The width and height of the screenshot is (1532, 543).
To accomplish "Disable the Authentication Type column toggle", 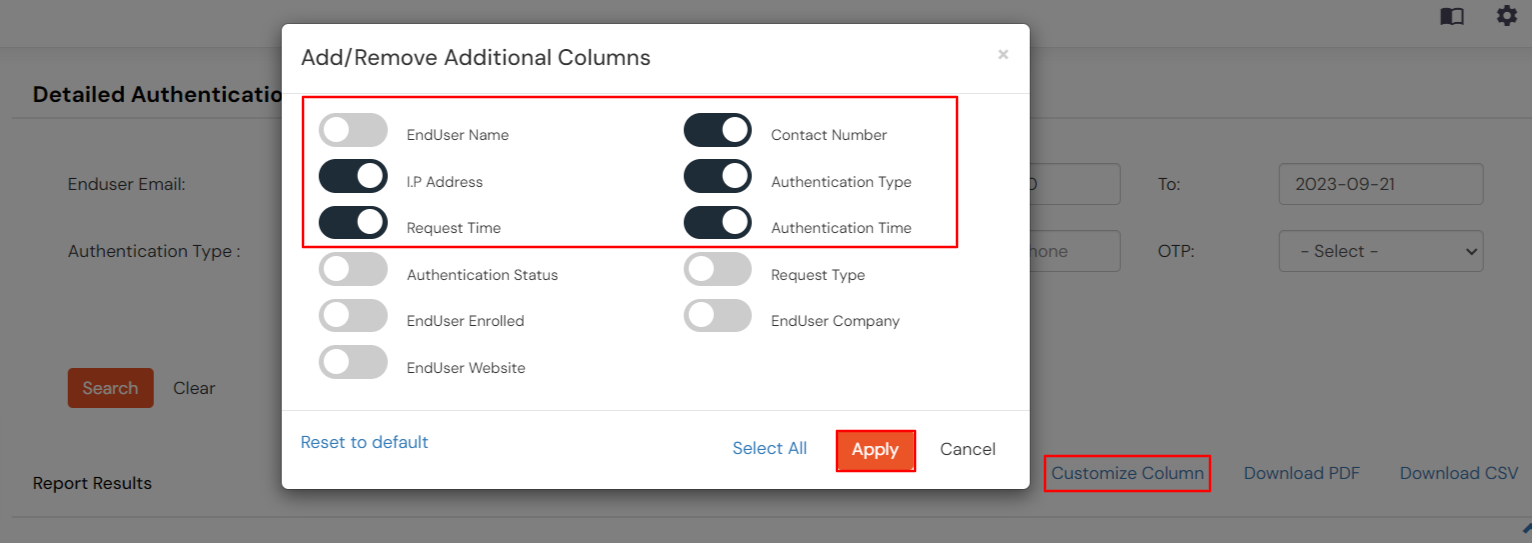I will [x=718, y=177].
